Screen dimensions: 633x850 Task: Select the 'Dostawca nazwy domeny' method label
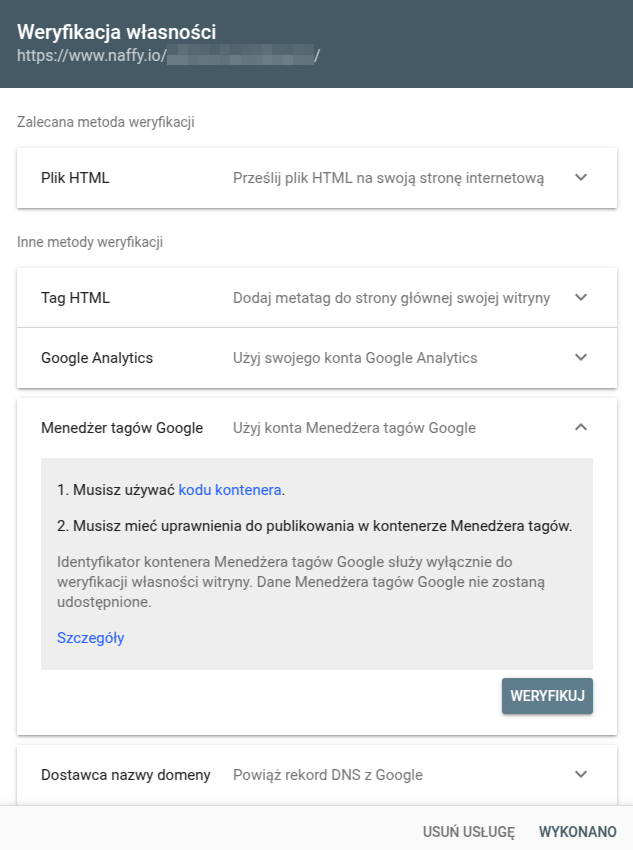click(x=126, y=774)
